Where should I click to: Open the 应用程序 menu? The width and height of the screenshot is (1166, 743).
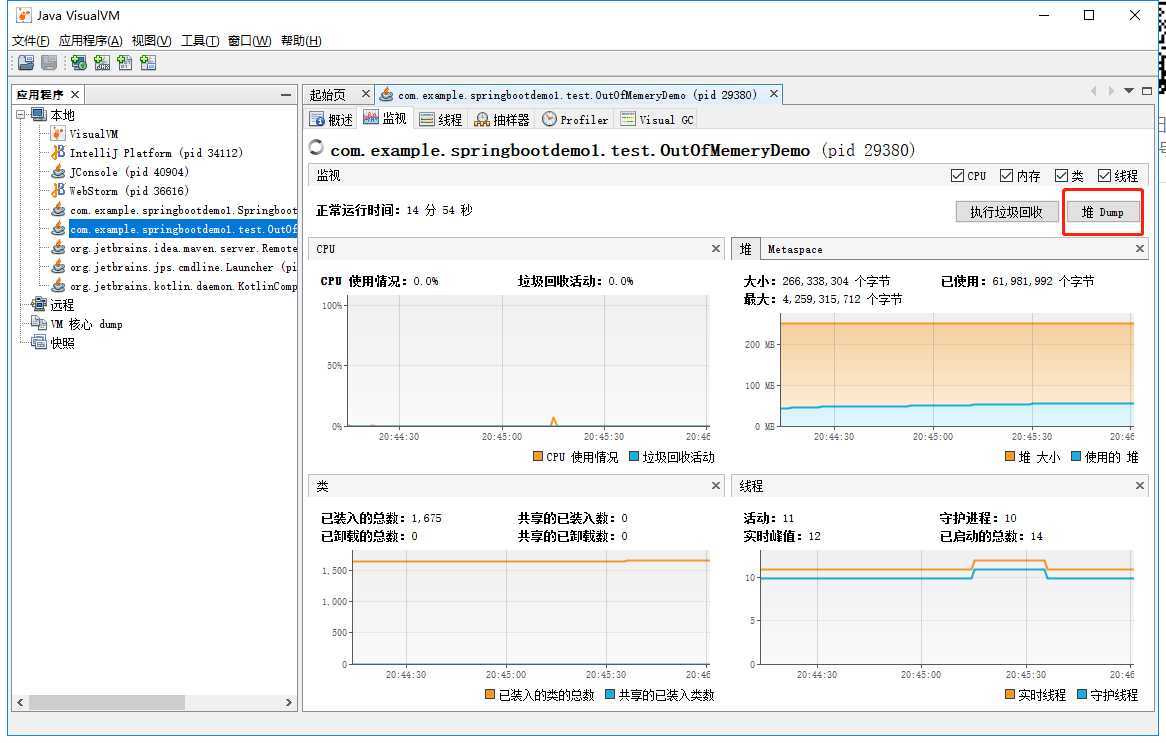91,40
